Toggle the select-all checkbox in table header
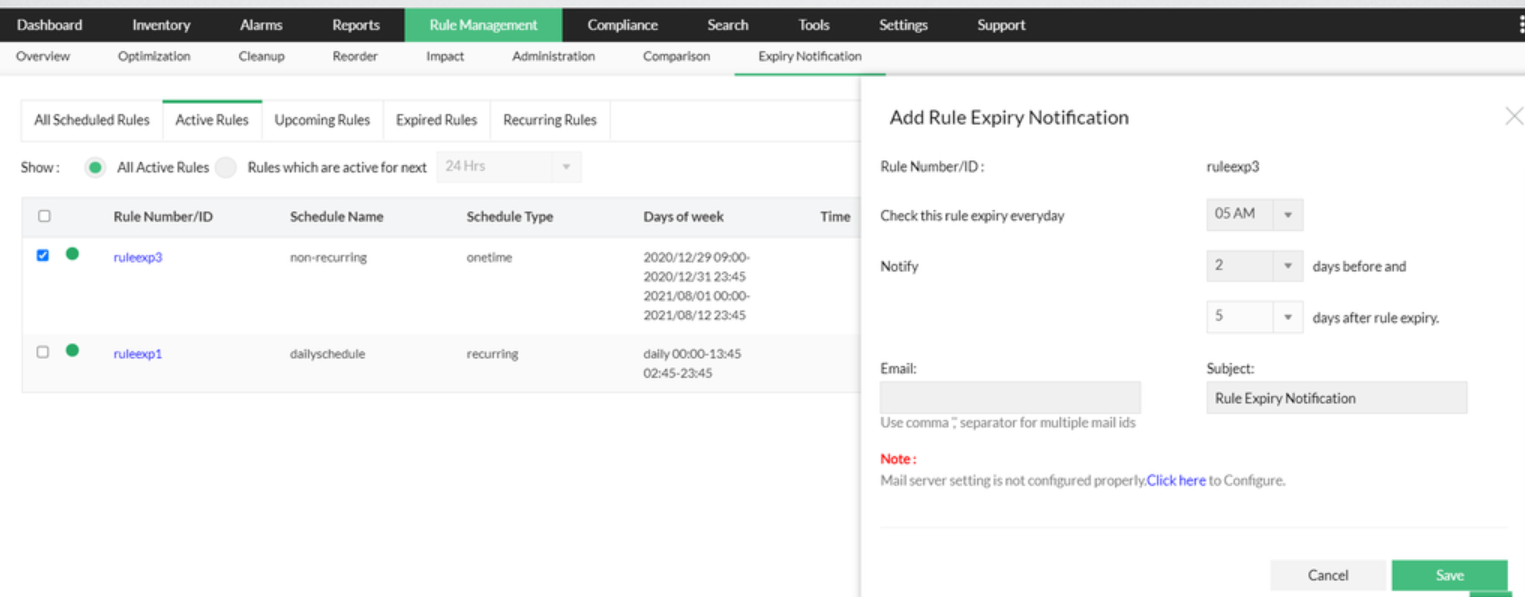This screenshot has height=597, width=1525. pyautogui.click(x=44, y=216)
